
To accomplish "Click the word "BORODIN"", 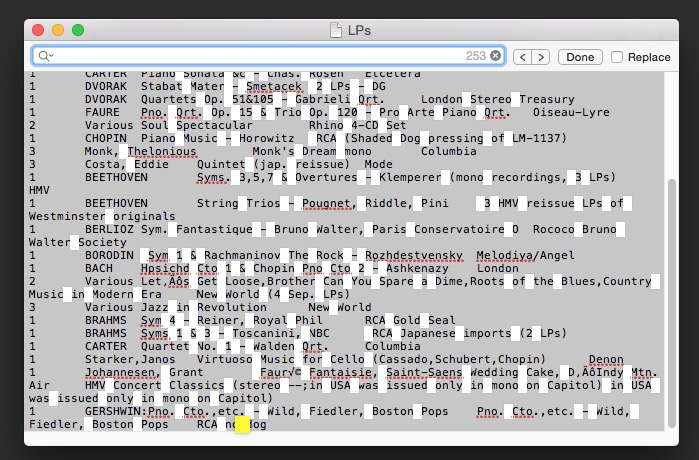I will [x=109, y=256].
